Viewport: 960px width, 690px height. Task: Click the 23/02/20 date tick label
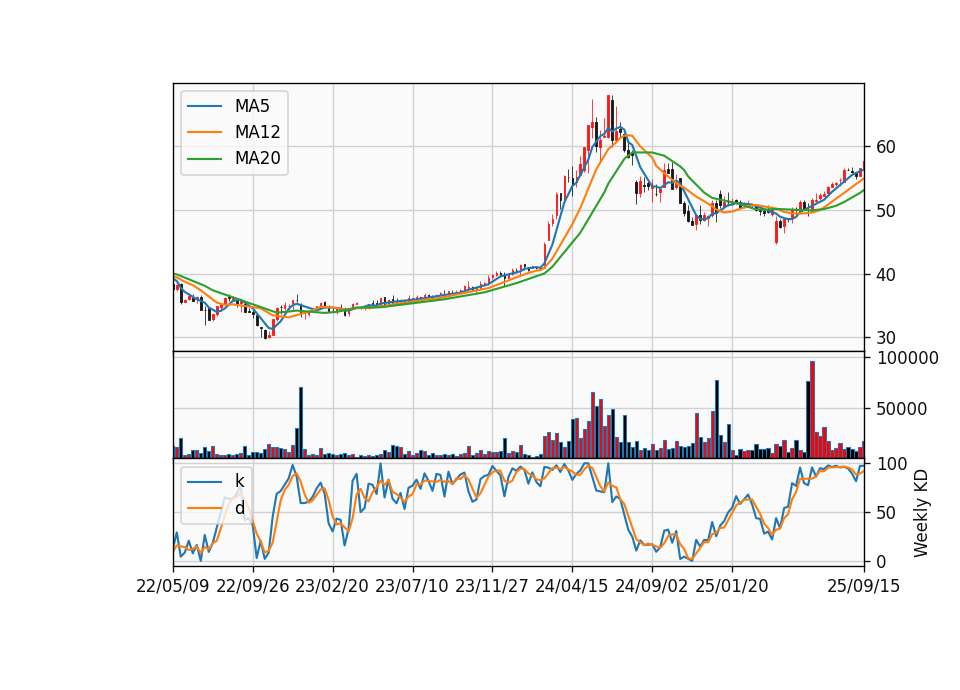tap(332, 586)
